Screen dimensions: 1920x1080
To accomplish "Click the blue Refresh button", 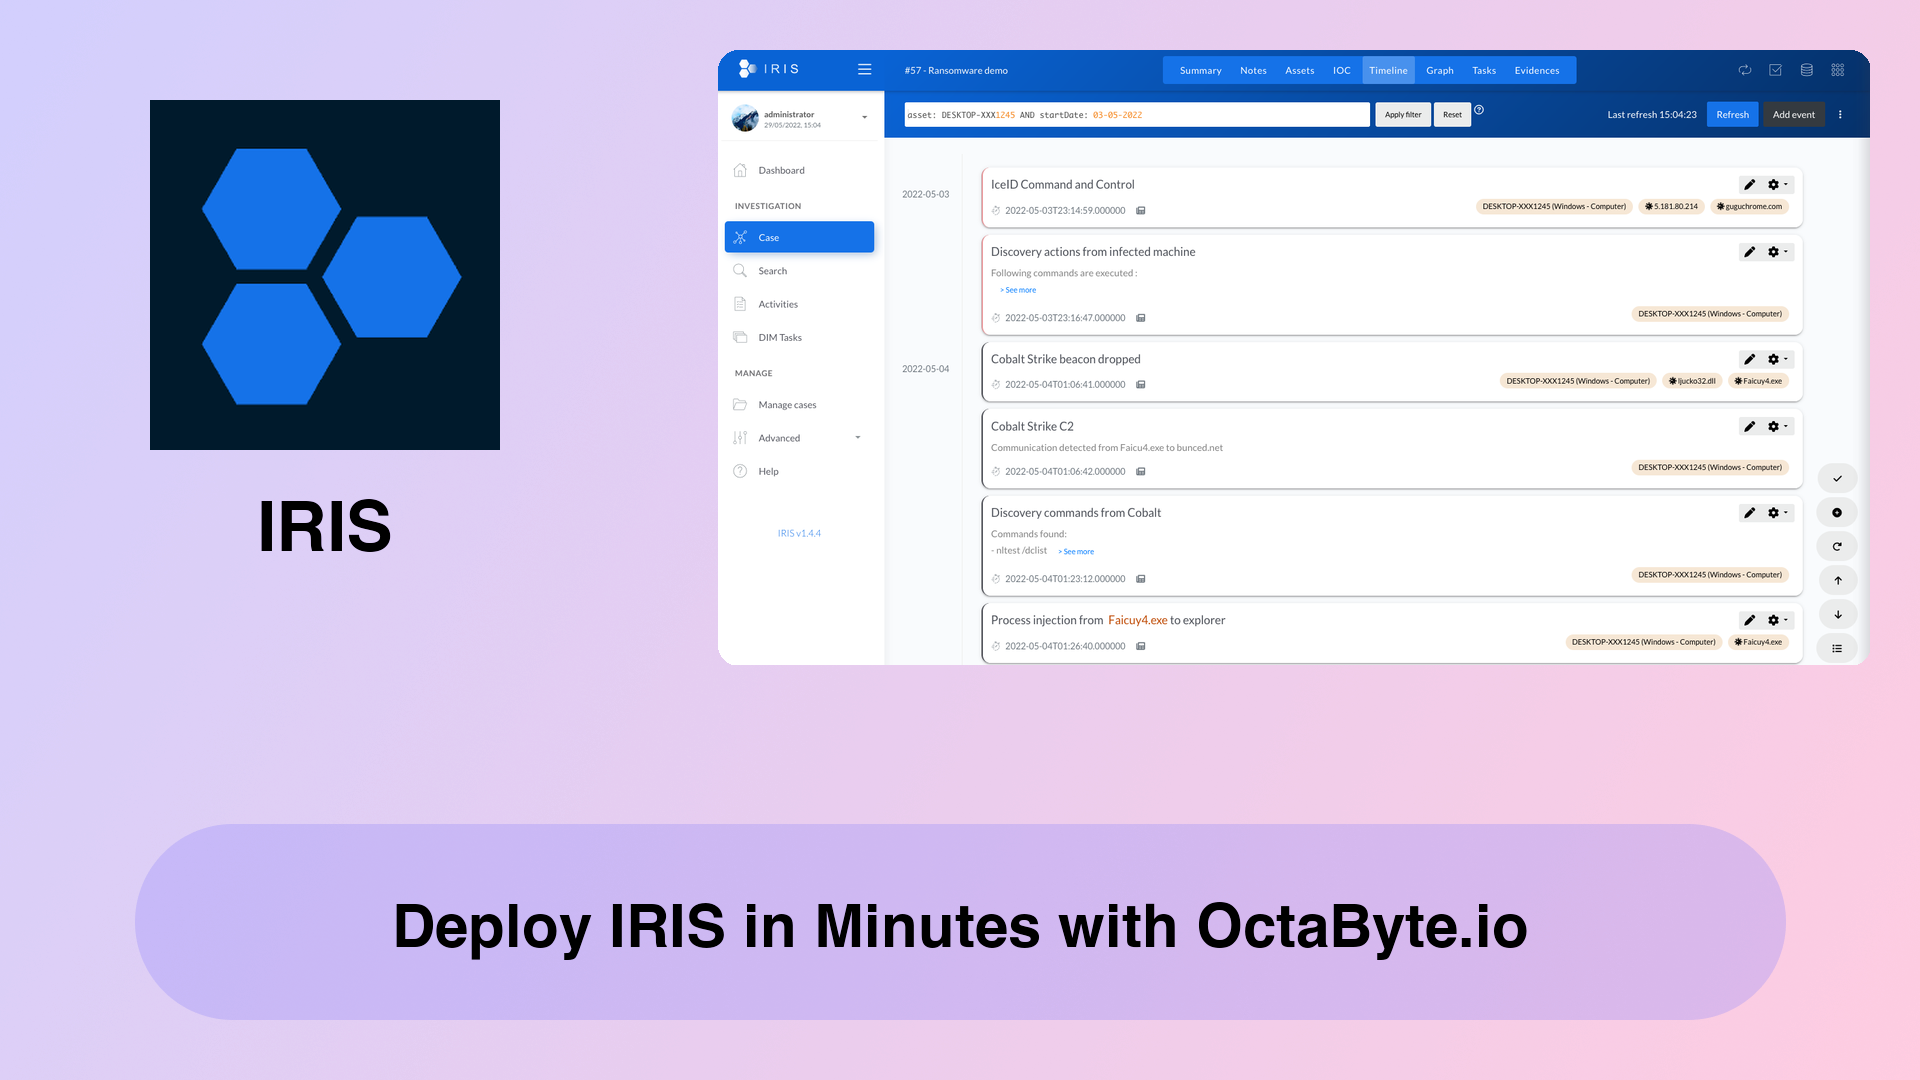I will [1732, 115].
